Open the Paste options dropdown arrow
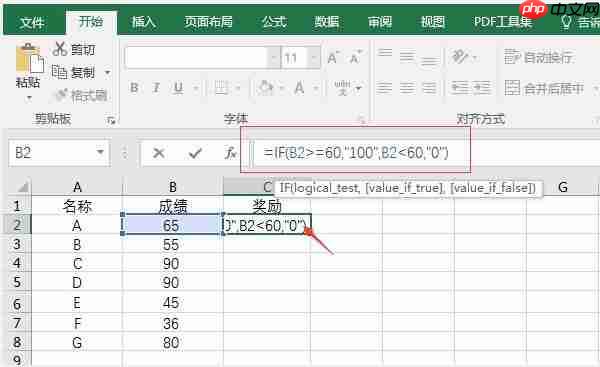The height and width of the screenshot is (367, 600). click(29, 98)
